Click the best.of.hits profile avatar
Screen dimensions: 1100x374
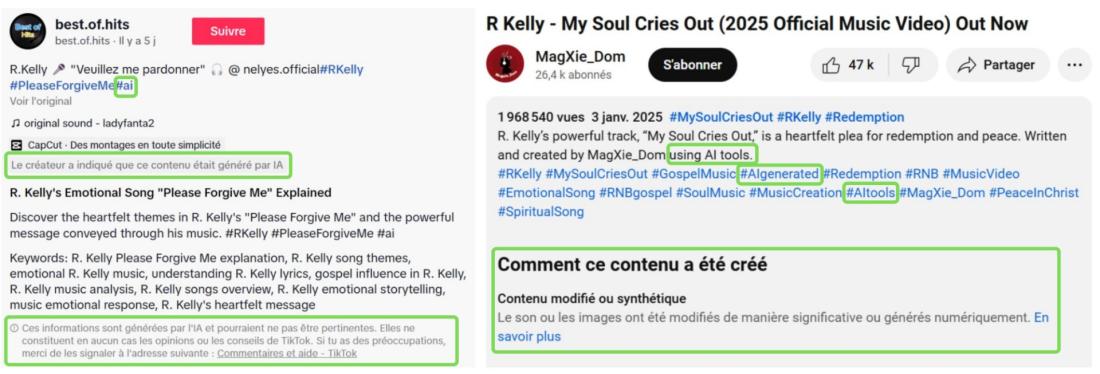click(x=27, y=31)
